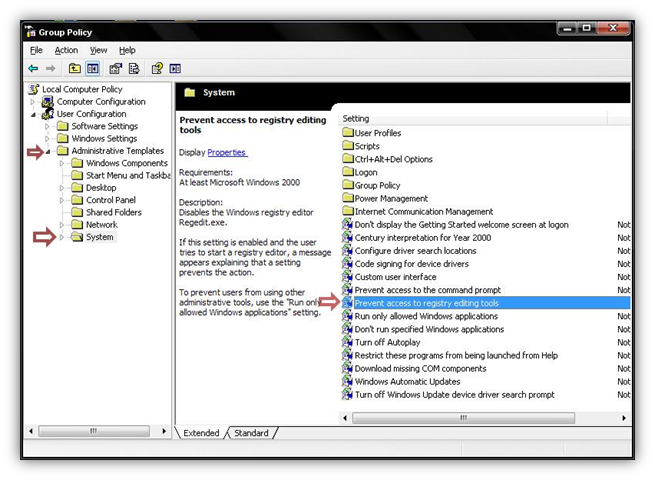
Task: Open the Properties toolbar icon
Action: point(115,68)
